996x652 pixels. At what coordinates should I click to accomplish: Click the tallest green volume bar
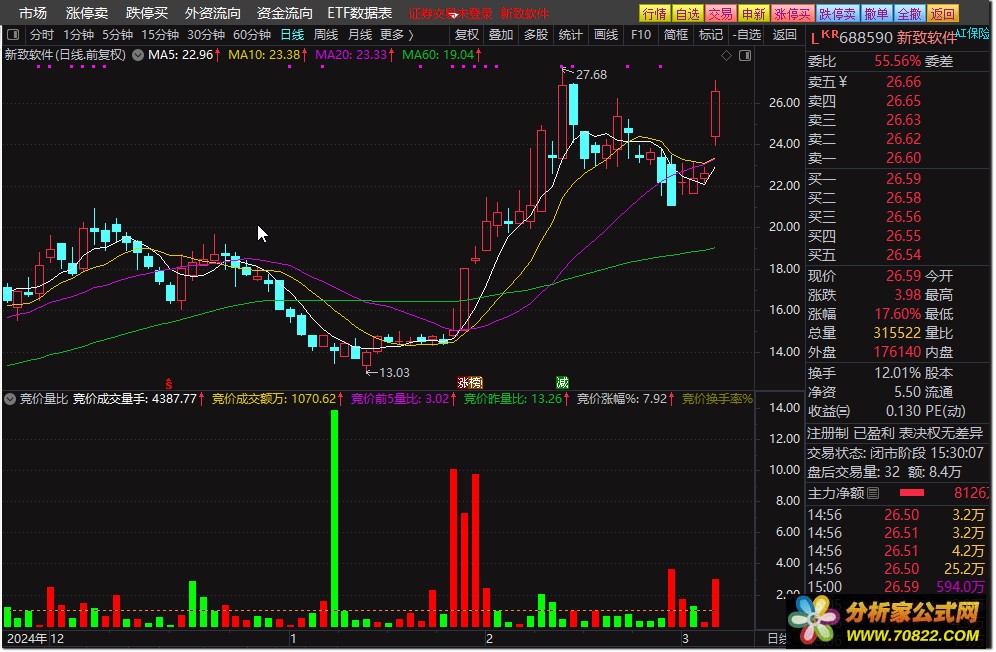tap(334, 519)
